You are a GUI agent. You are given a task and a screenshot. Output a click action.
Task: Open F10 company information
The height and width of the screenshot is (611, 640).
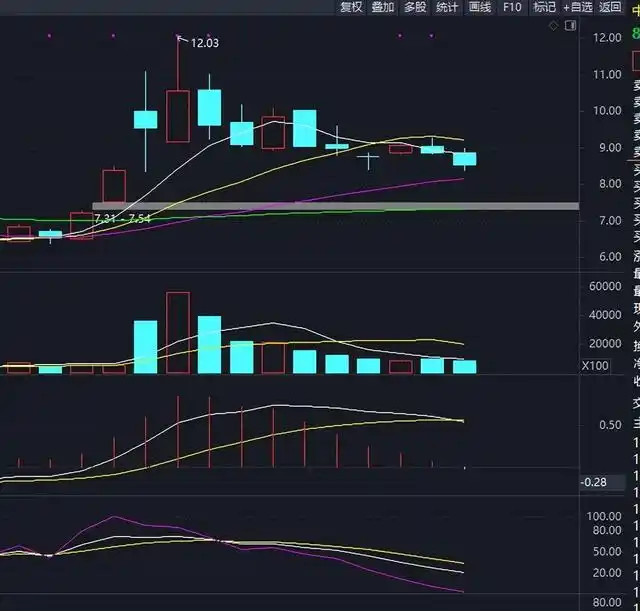point(512,7)
